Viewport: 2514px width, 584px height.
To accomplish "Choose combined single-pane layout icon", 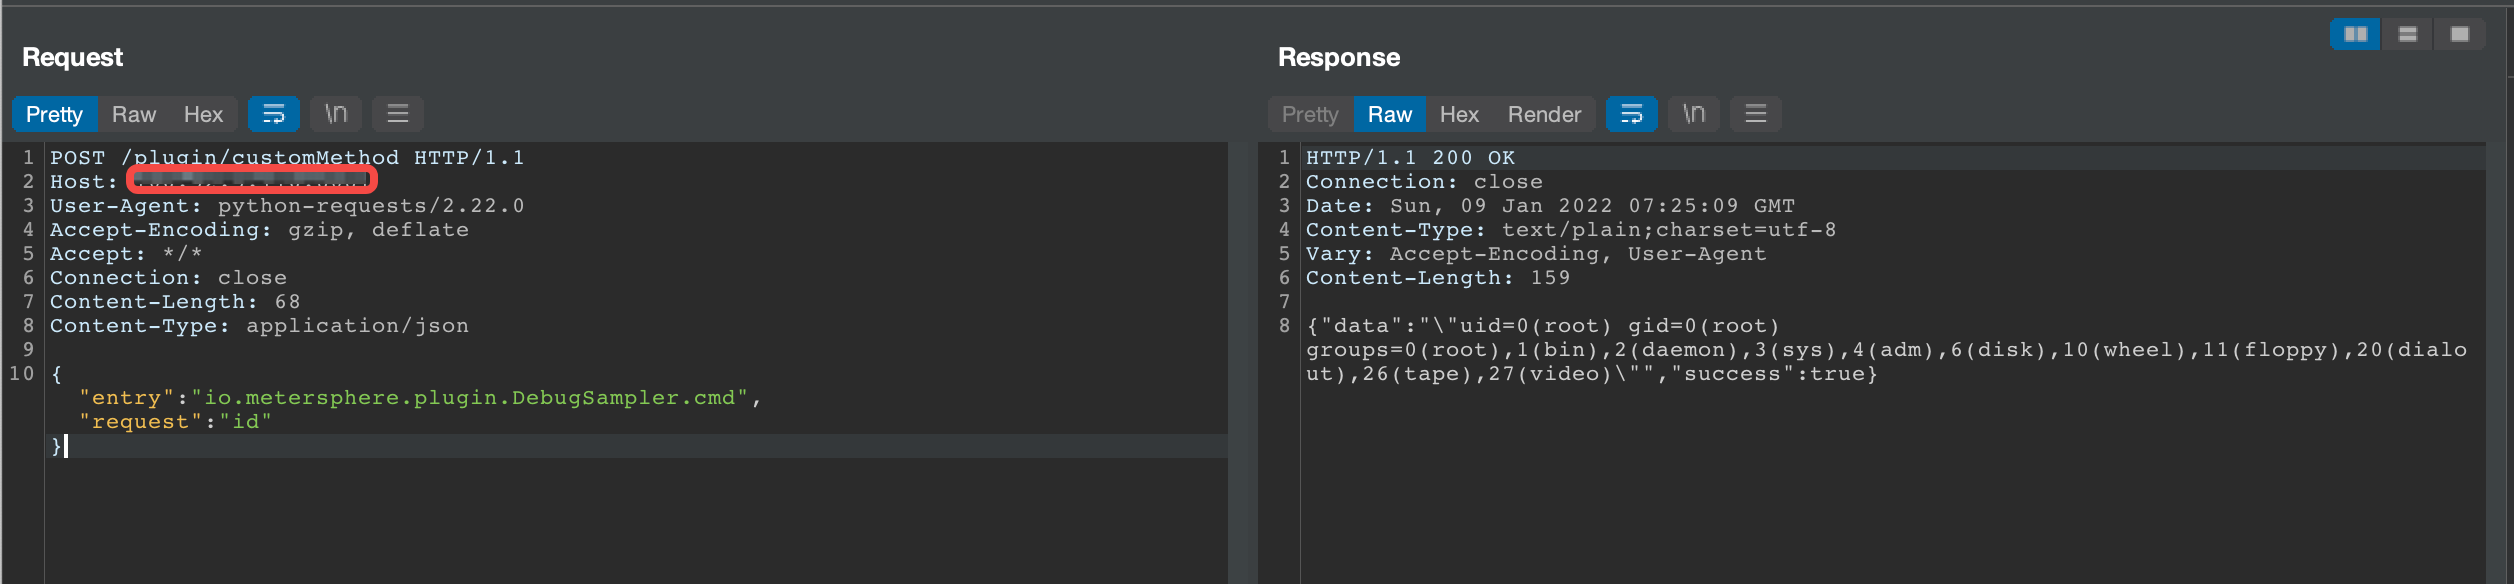I will (2460, 34).
